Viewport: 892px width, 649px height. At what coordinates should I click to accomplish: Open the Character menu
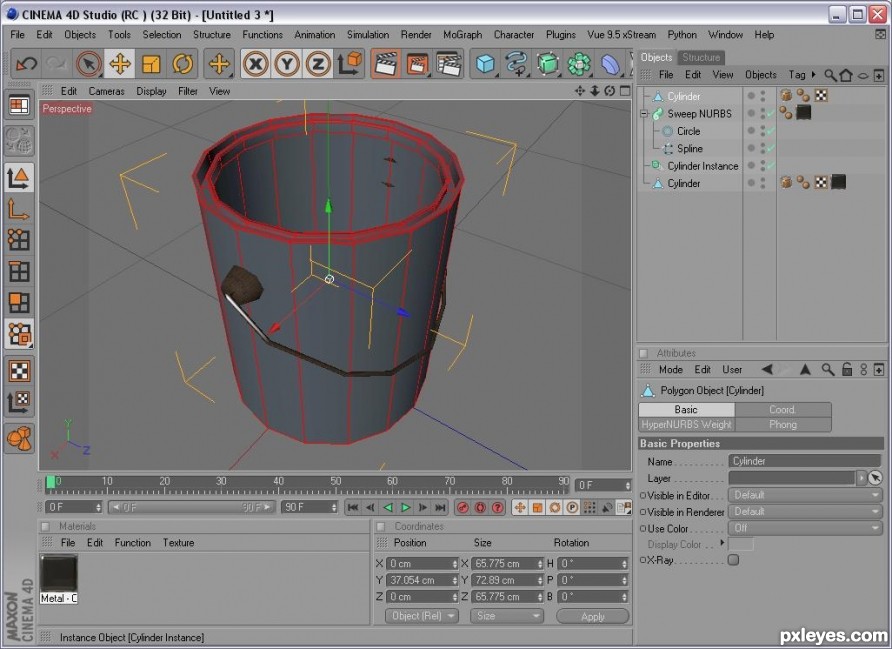[x=514, y=34]
